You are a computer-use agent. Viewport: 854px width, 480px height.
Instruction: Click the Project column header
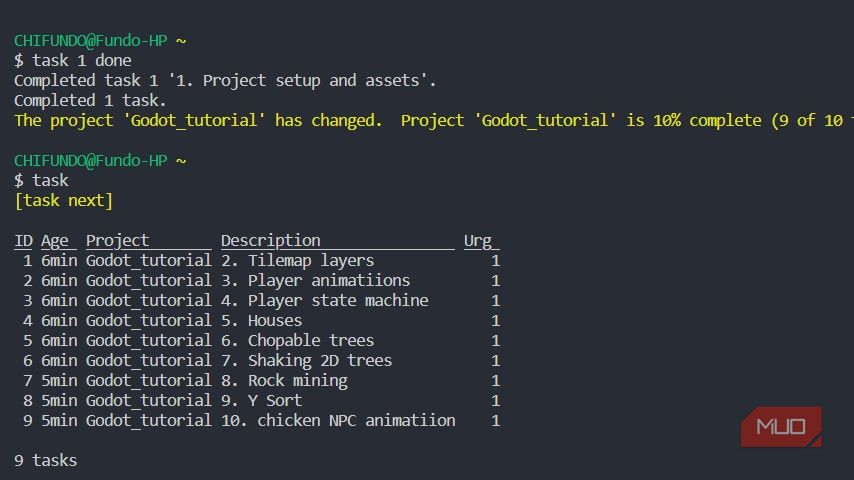pos(148,240)
